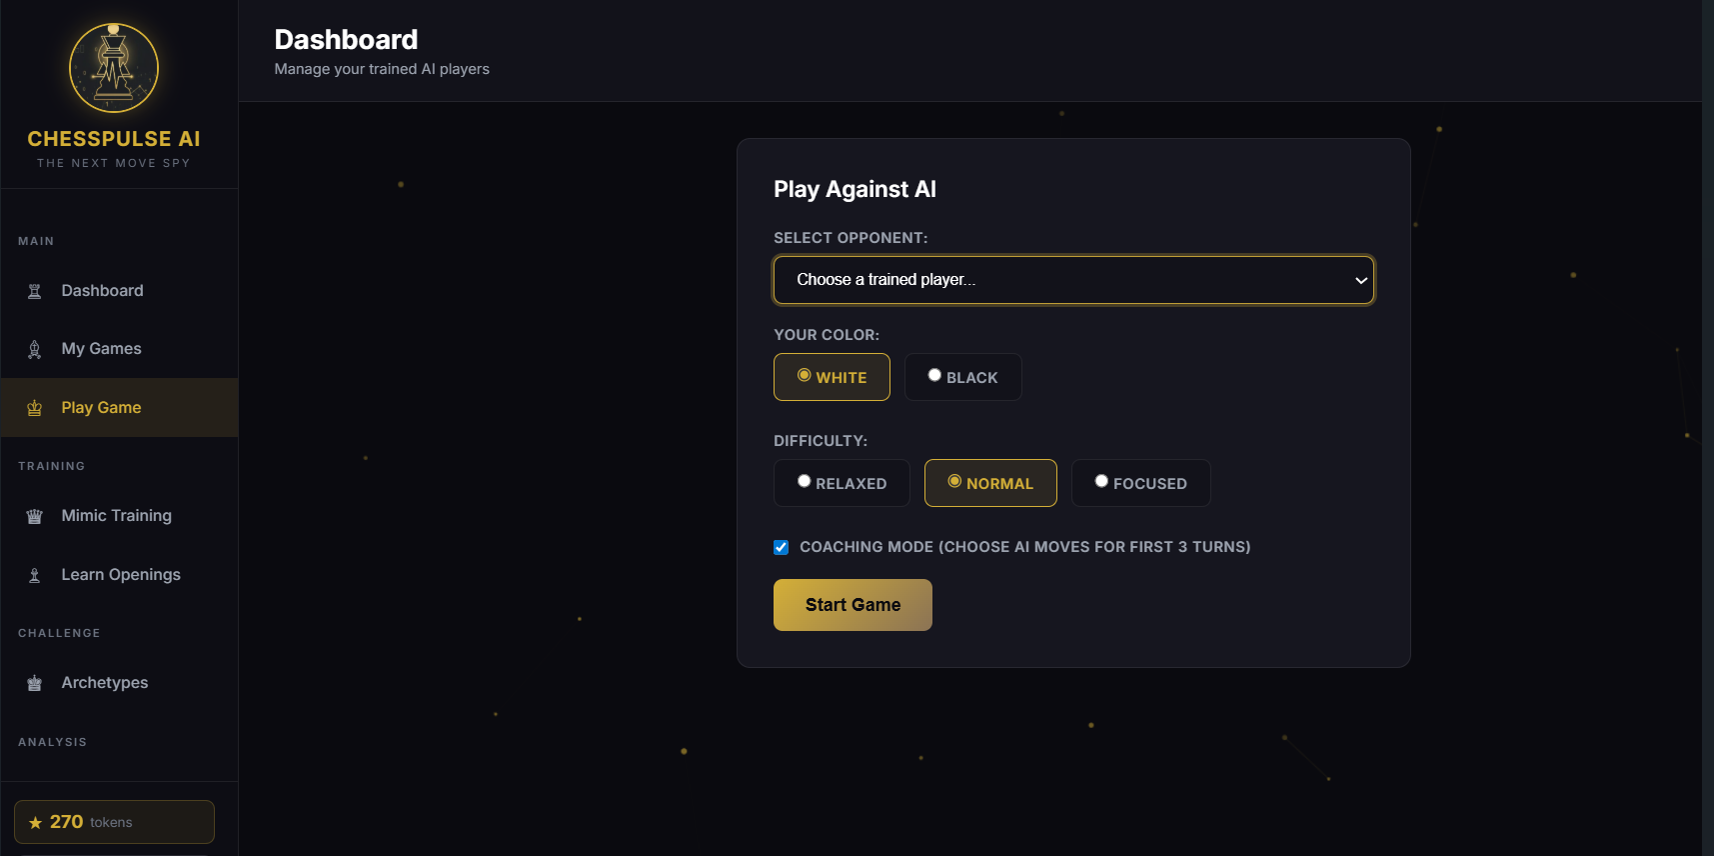Click the pawn icon beside Learn Openings
Viewport: 1714px width, 856px height.
pos(35,575)
